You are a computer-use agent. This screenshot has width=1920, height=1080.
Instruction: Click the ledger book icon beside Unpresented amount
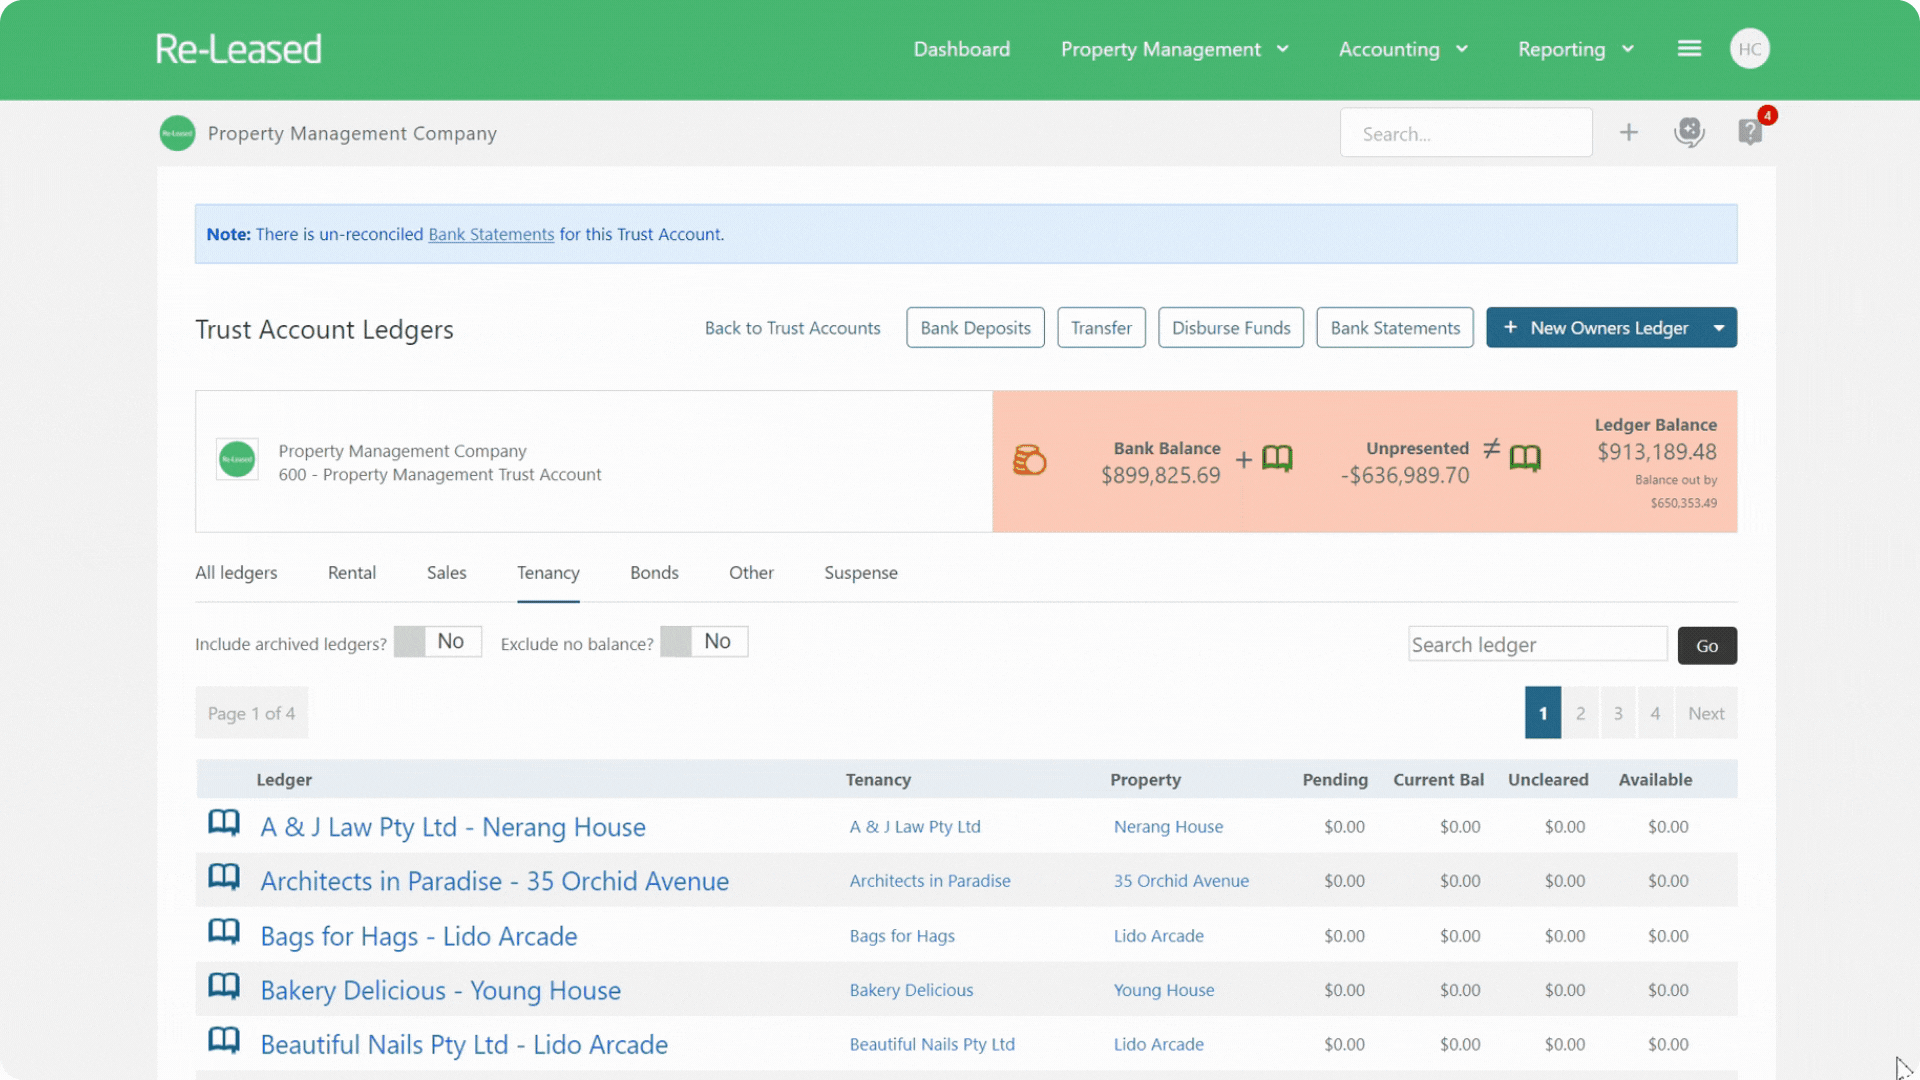[1524, 459]
